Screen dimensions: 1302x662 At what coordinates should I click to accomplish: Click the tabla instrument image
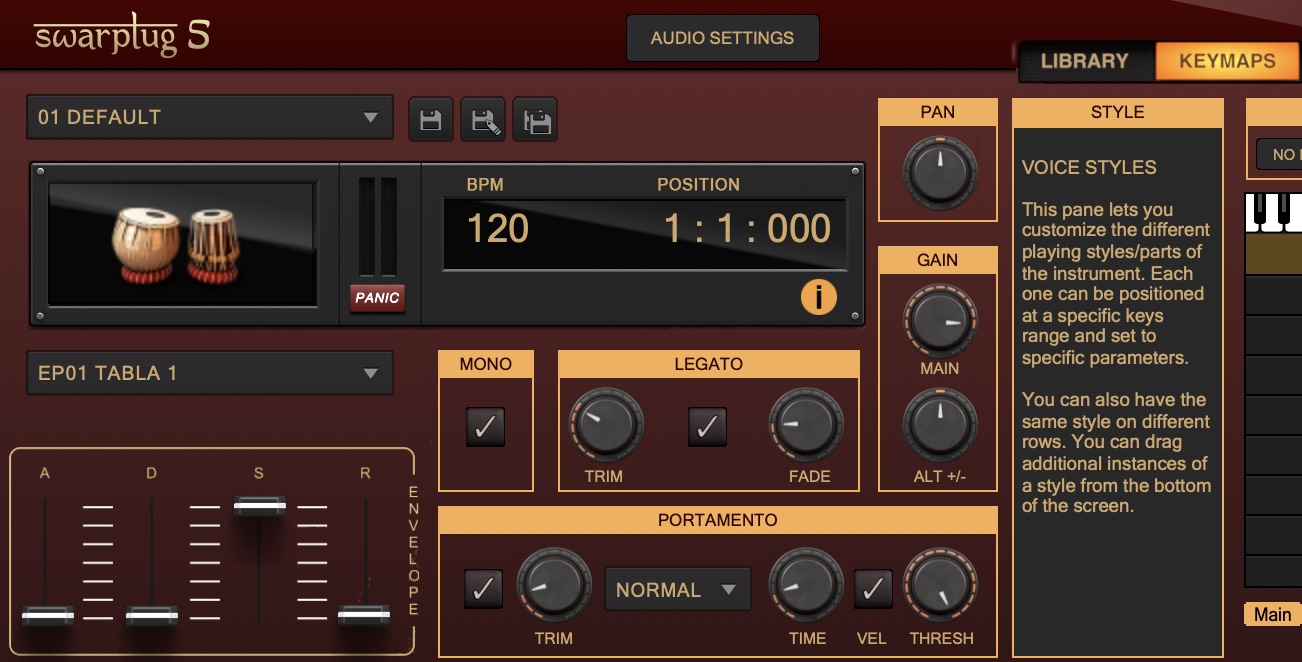tap(183, 243)
